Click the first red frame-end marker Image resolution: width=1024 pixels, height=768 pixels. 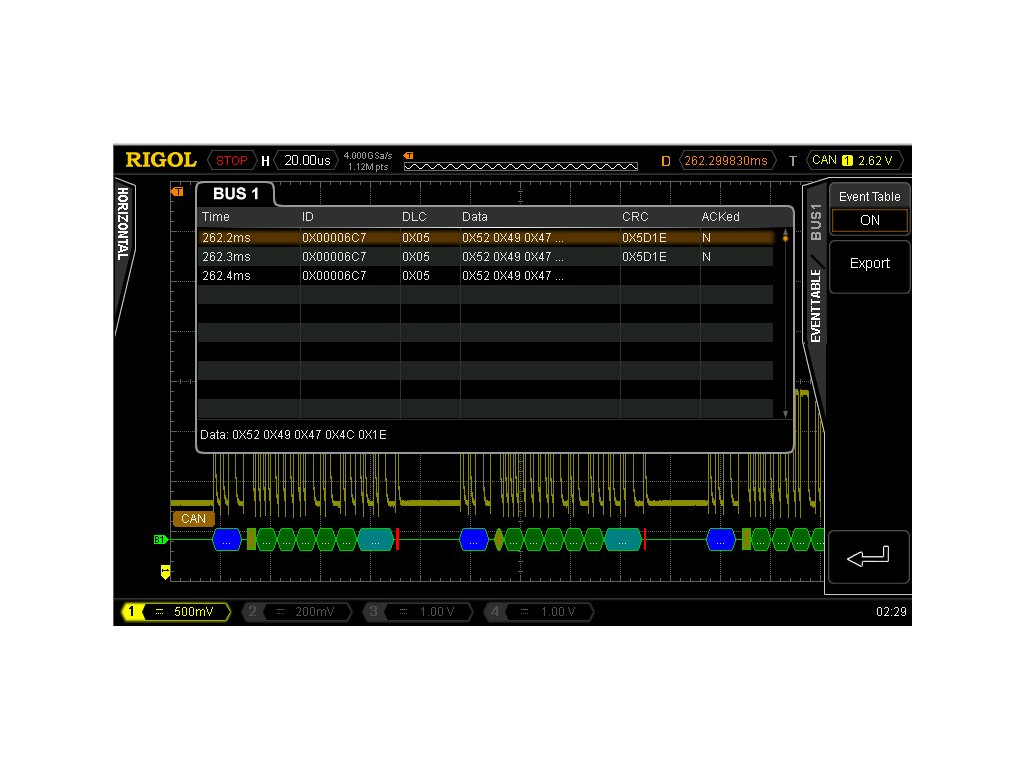click(x=397, y=539)
